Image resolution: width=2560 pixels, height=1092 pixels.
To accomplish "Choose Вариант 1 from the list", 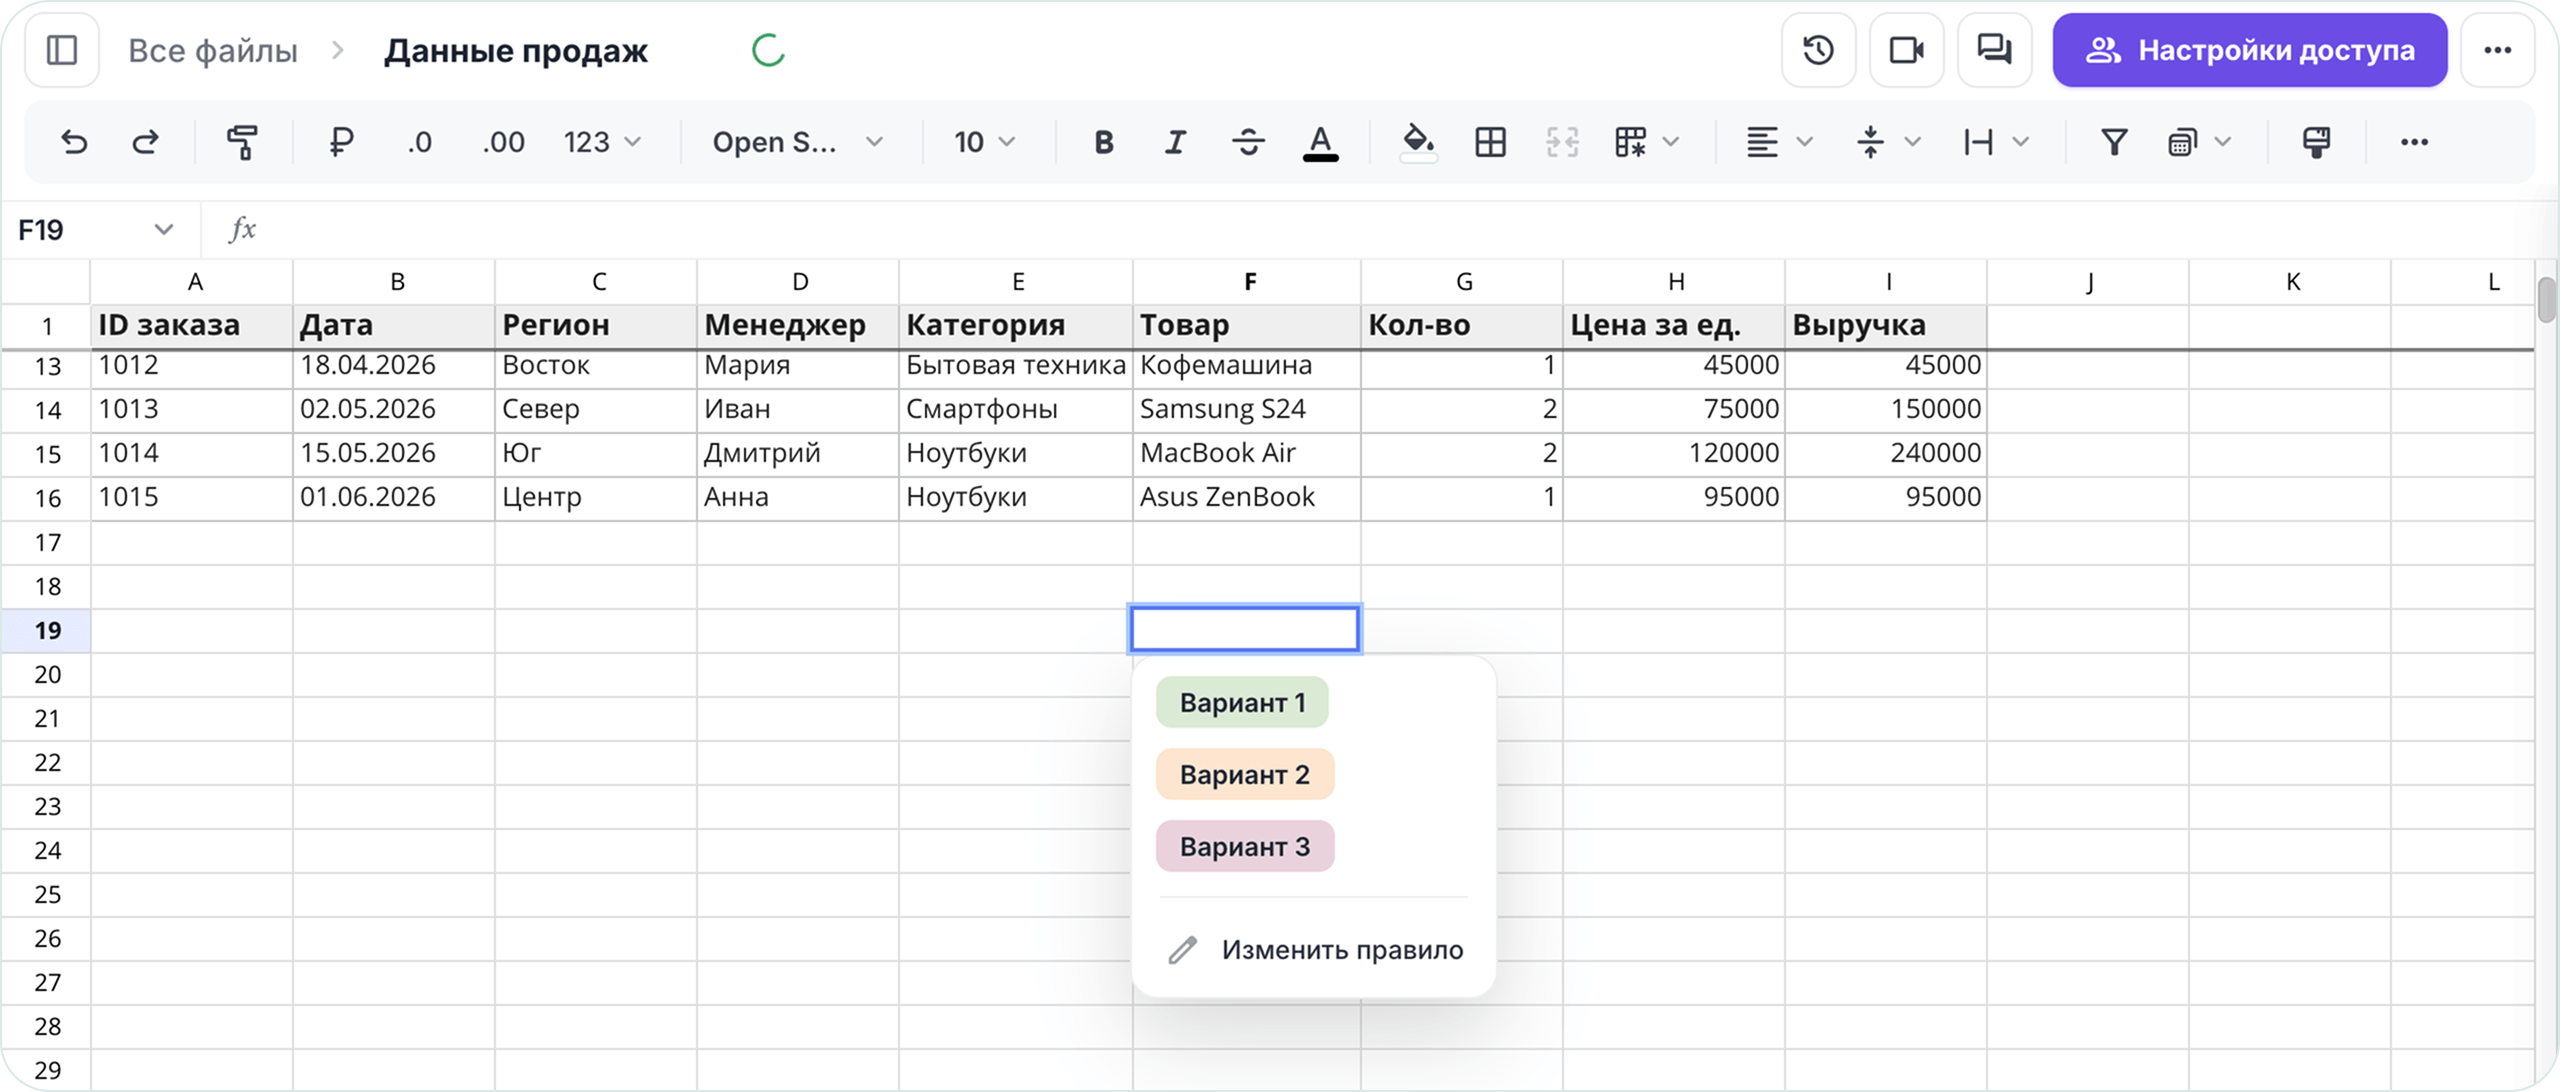I will (1242, 703).
